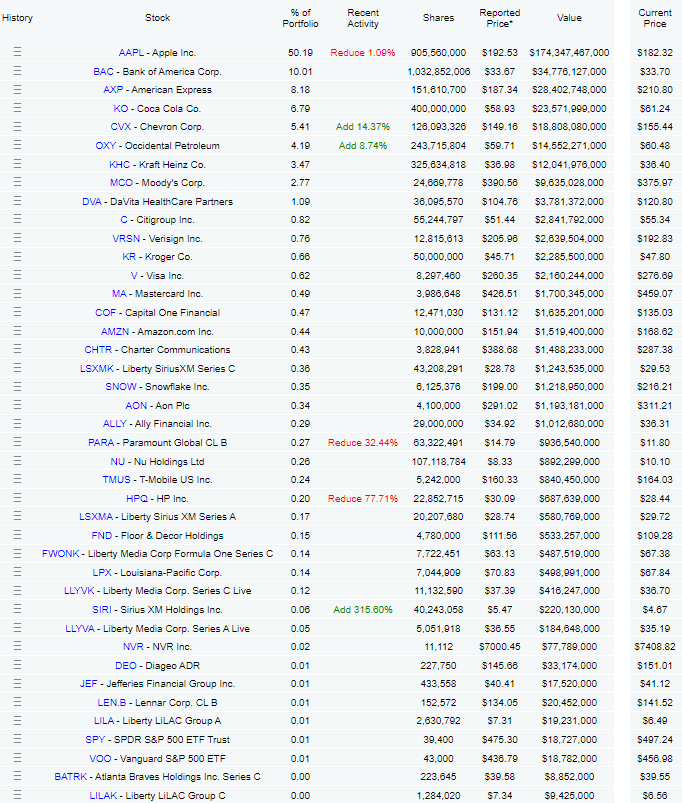Click the Value column header
682x803 pixels.
pyautogui.click(x=569, y=18)
